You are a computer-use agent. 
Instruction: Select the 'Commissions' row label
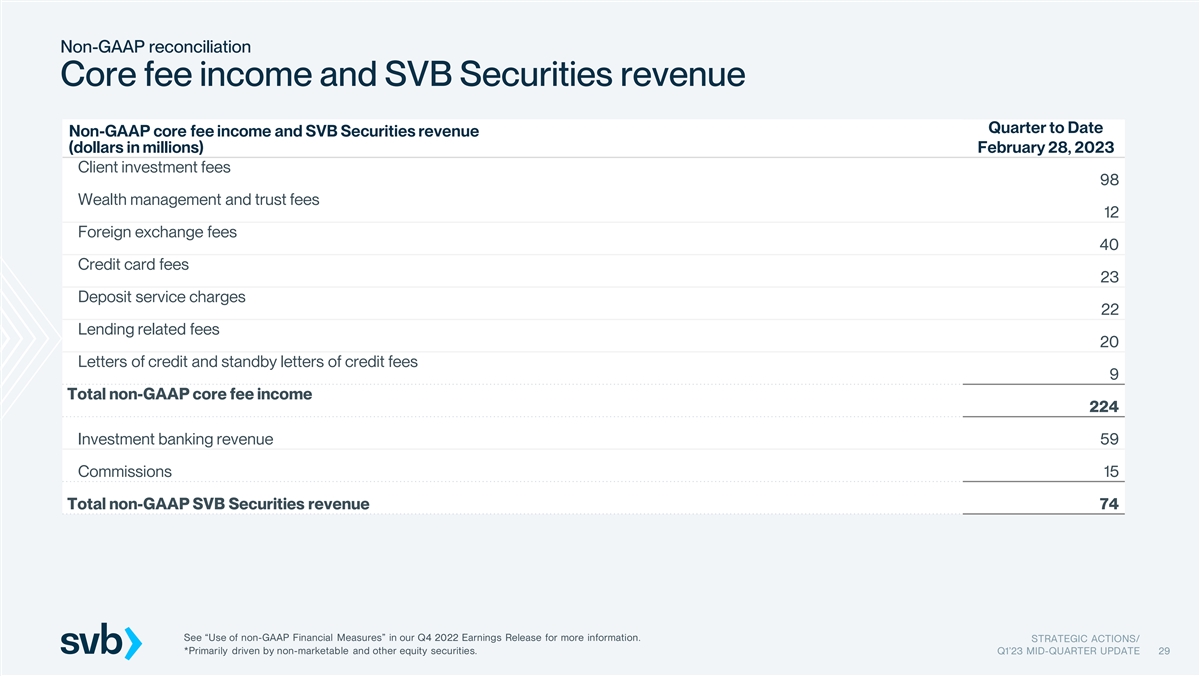coord(124,472)
